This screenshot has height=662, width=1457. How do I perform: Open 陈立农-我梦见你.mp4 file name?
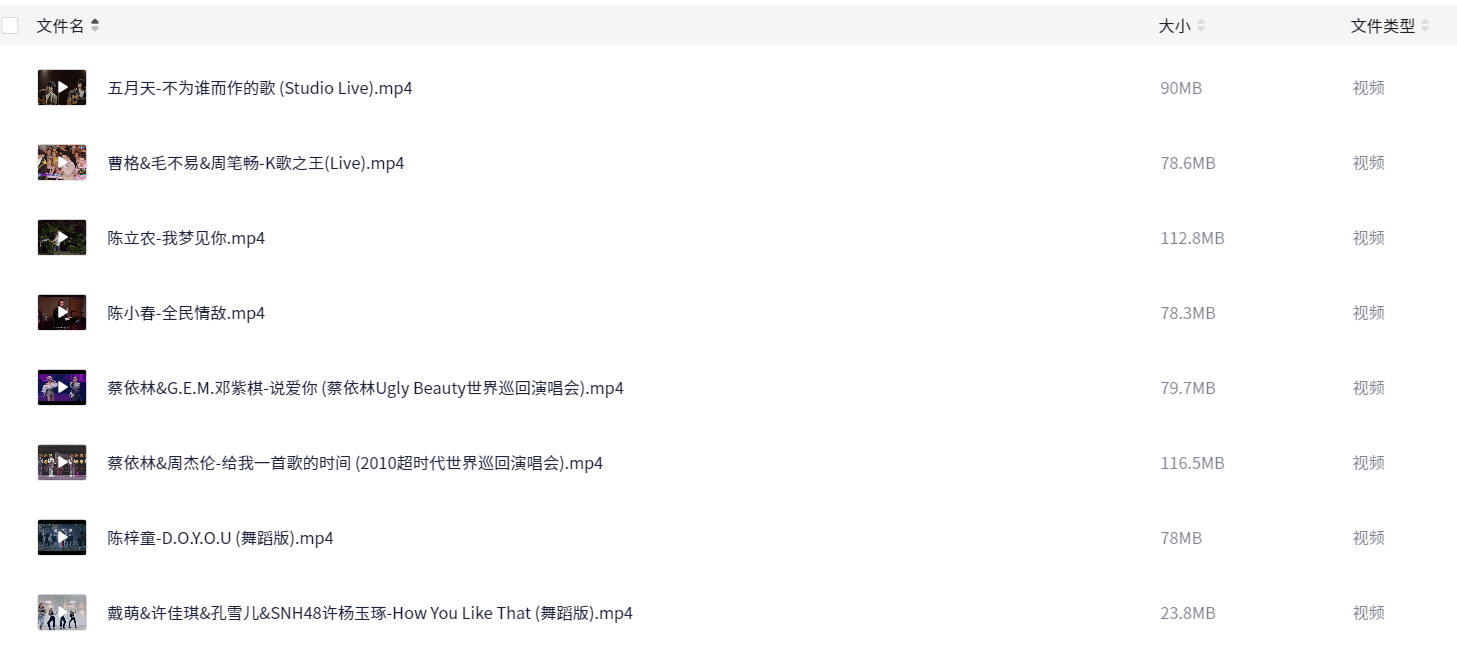(x=186, y=238)
